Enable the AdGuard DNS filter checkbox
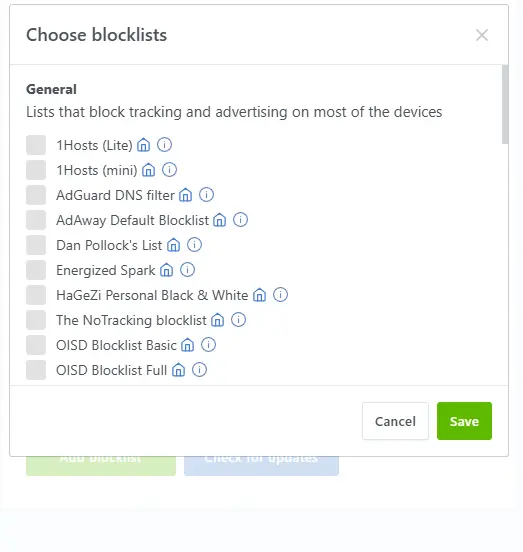 tap(36, 195)
